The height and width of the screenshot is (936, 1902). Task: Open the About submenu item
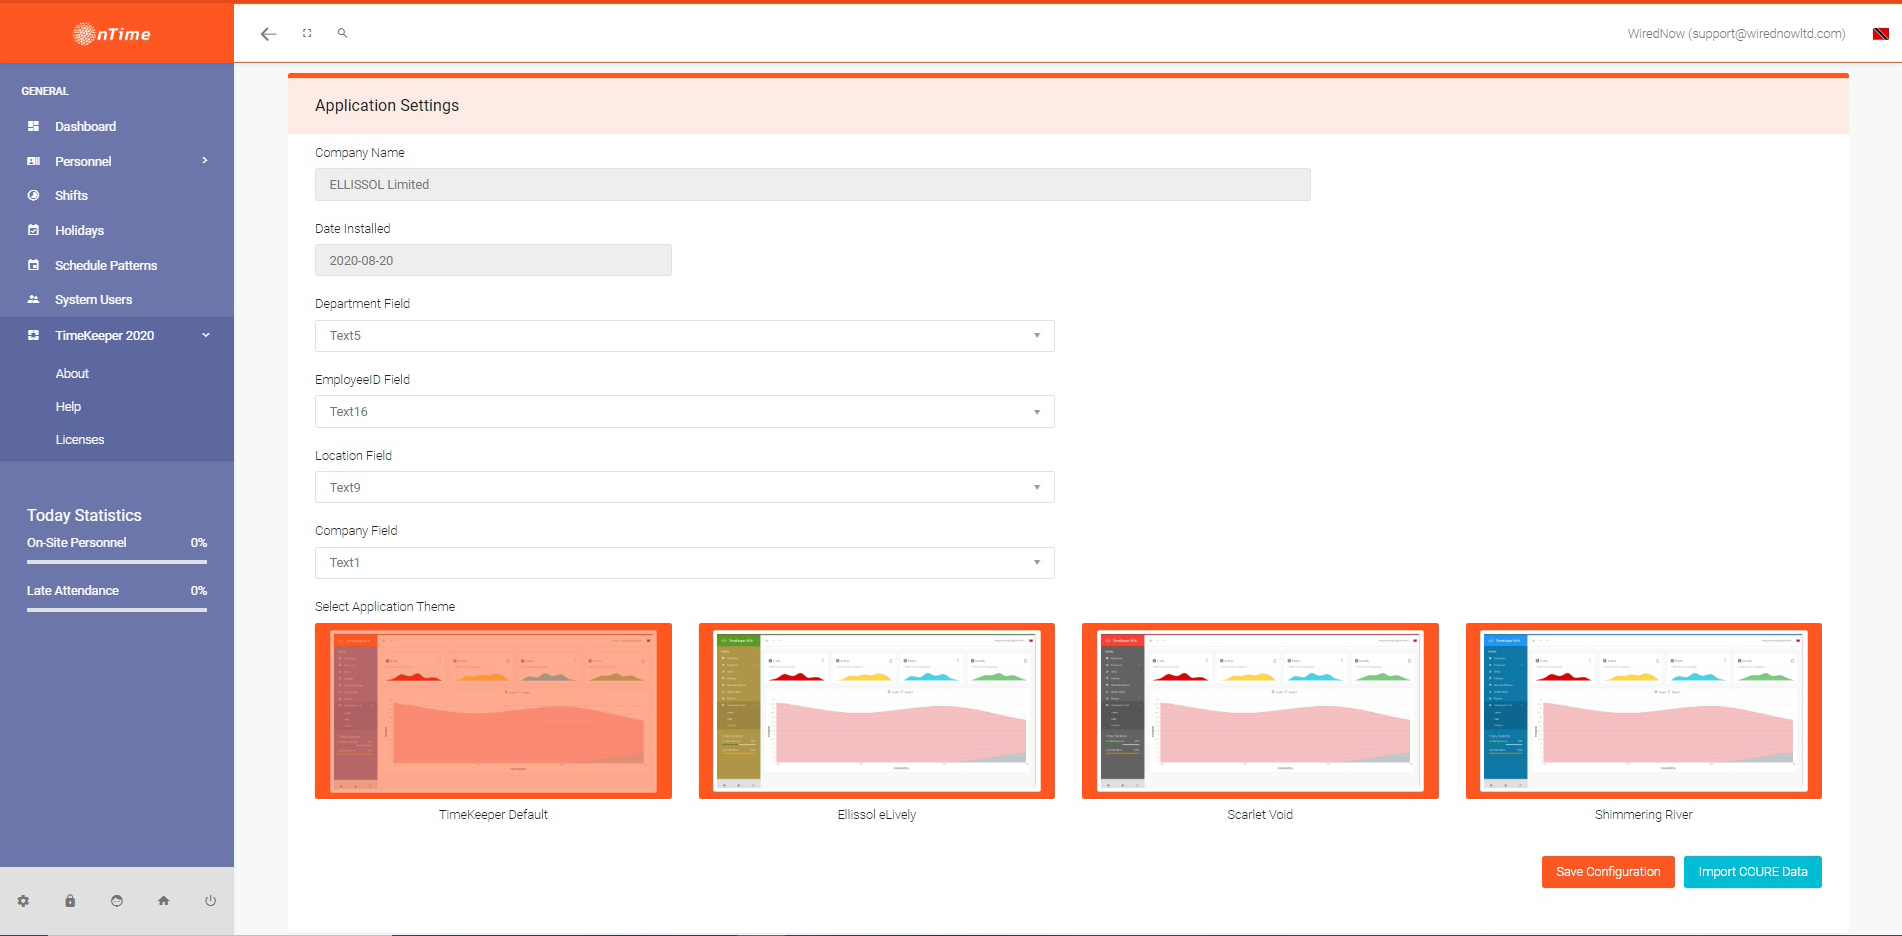(72, 373)
